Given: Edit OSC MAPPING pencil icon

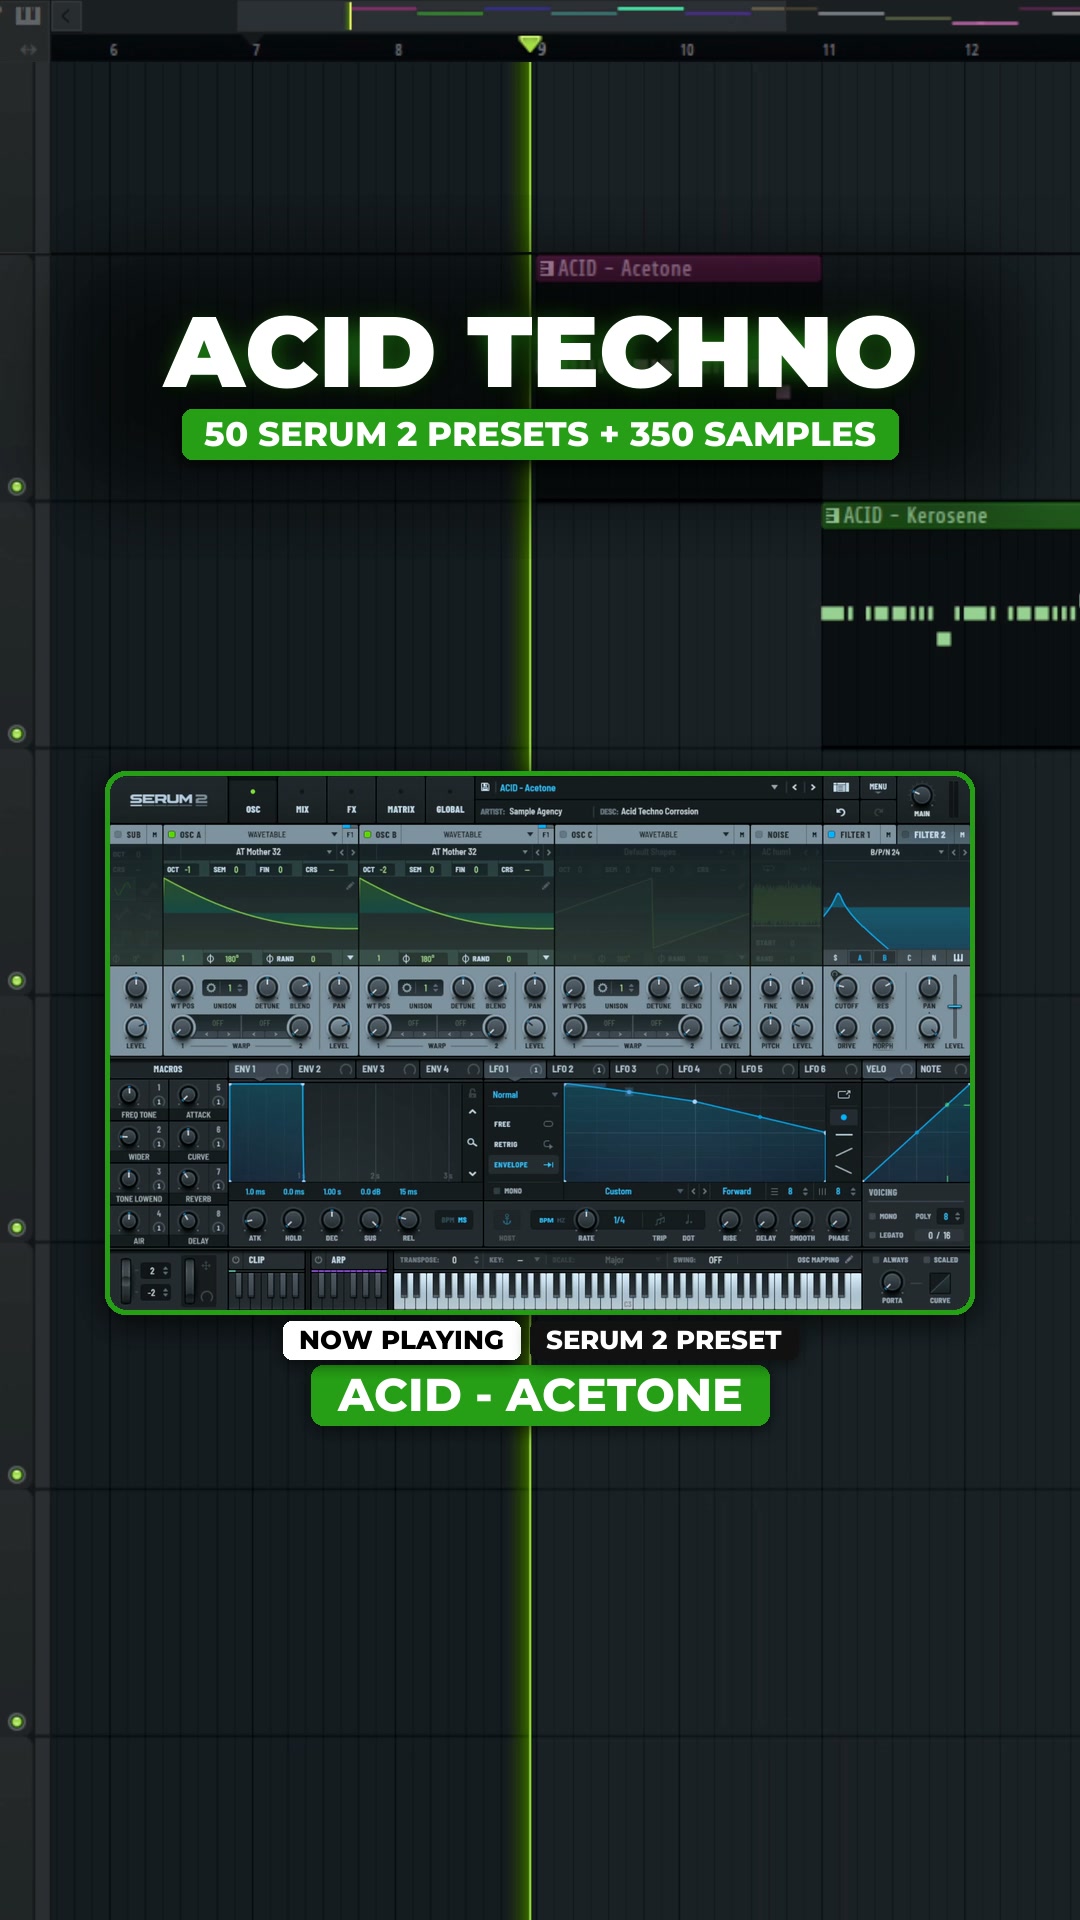Looking at the screenshot, I should [x=849, y=1260].
